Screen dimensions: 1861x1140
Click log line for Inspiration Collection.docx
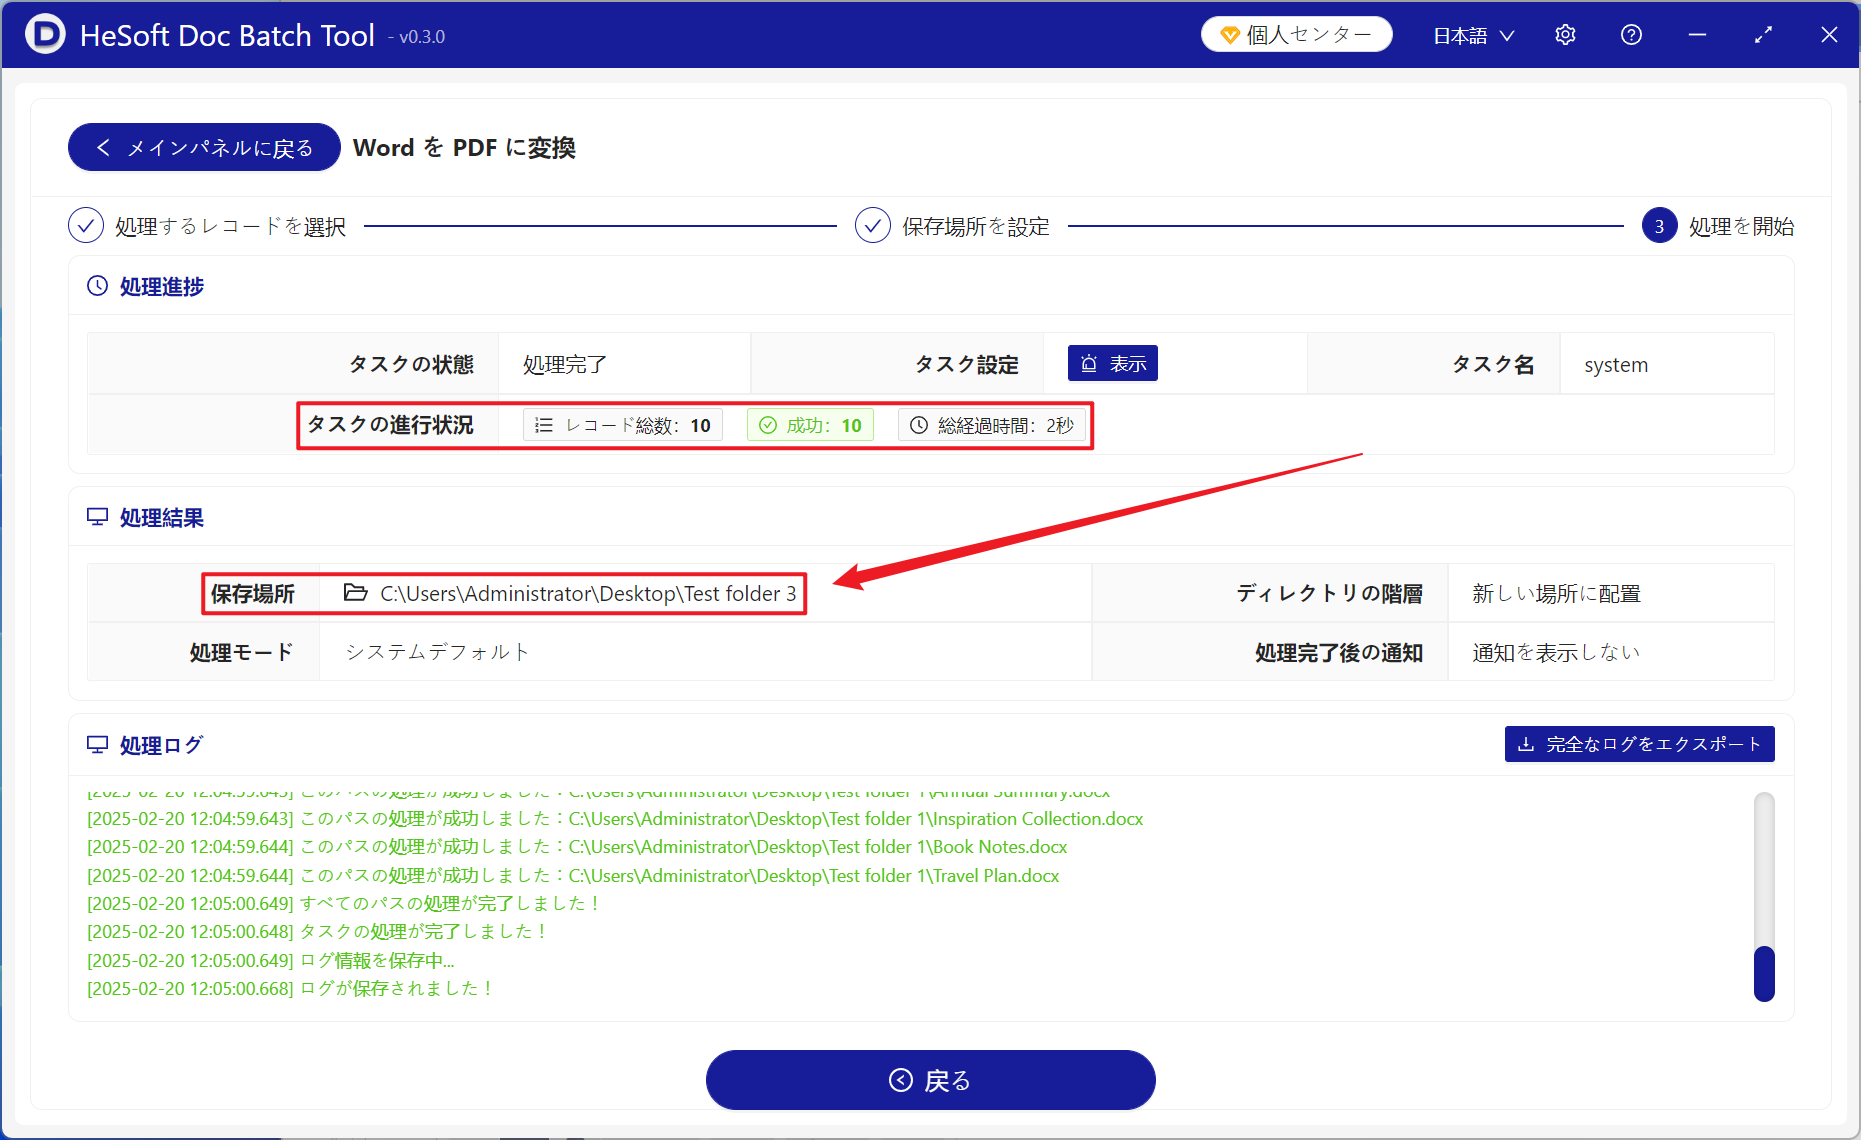pyautogui.click(x=615, y=819)
